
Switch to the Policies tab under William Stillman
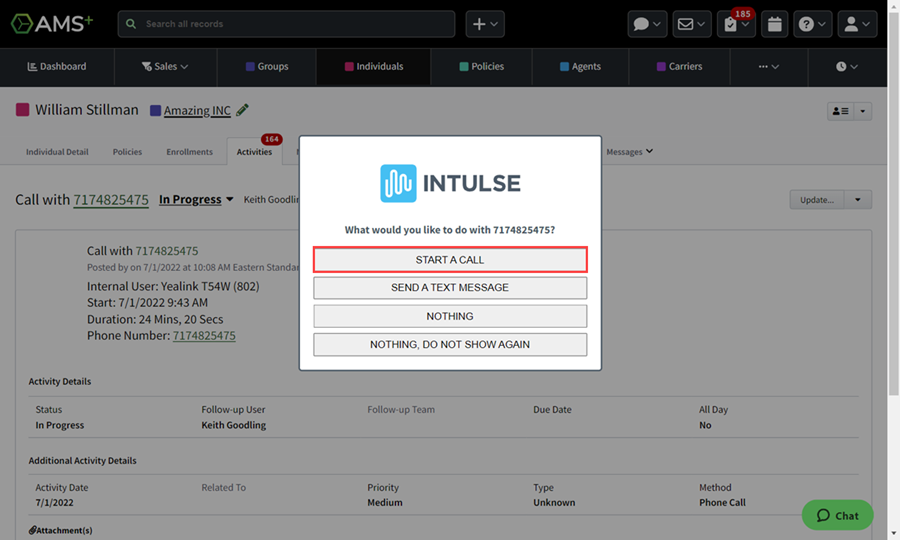[127, 152]
